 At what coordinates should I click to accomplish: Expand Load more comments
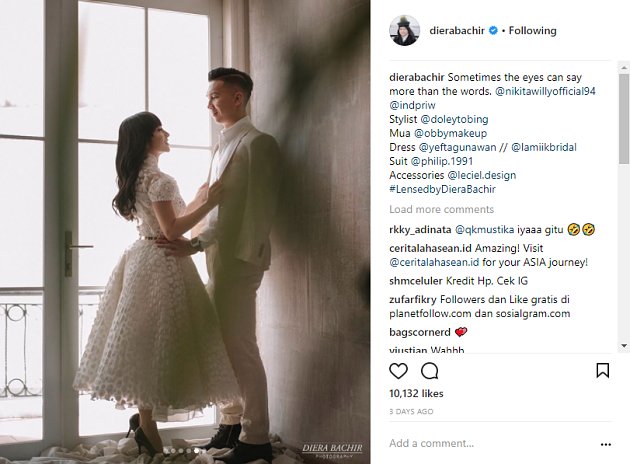(x=441, y=209)
